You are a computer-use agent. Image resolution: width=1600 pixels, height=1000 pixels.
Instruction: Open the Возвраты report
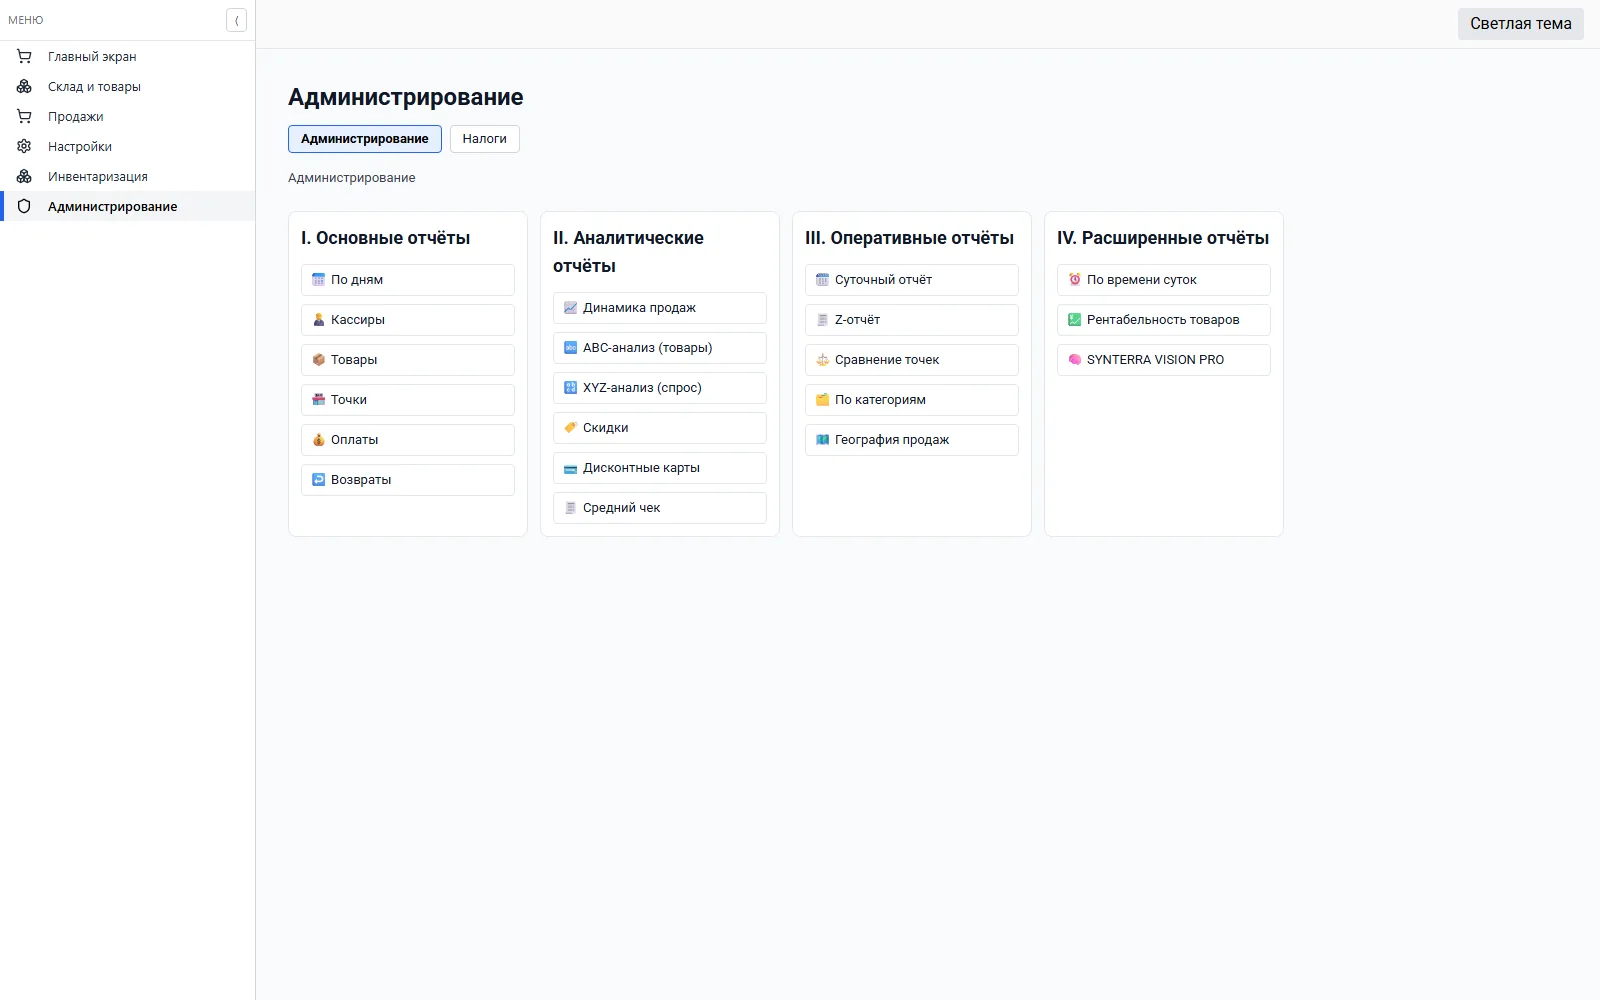tap(408, 480)
